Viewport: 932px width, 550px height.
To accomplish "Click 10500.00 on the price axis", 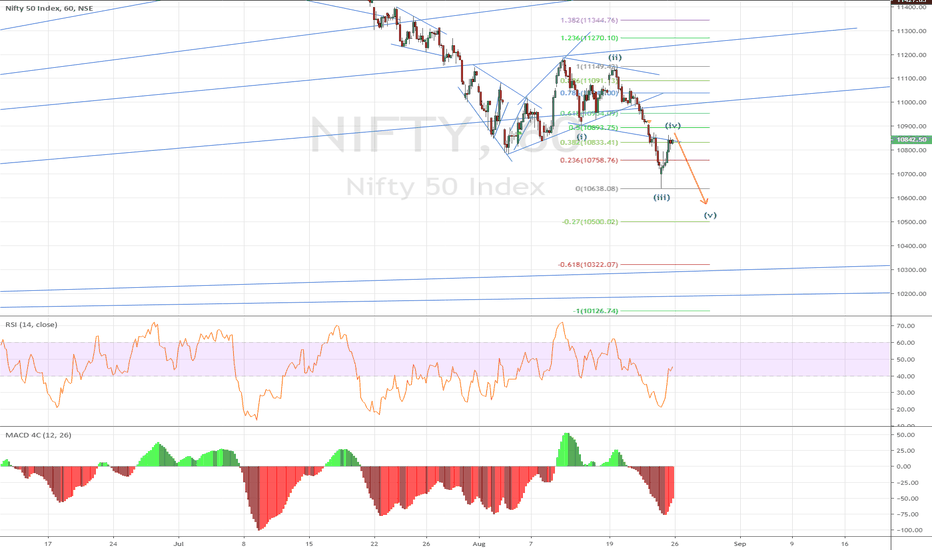I will click(912, 222).
